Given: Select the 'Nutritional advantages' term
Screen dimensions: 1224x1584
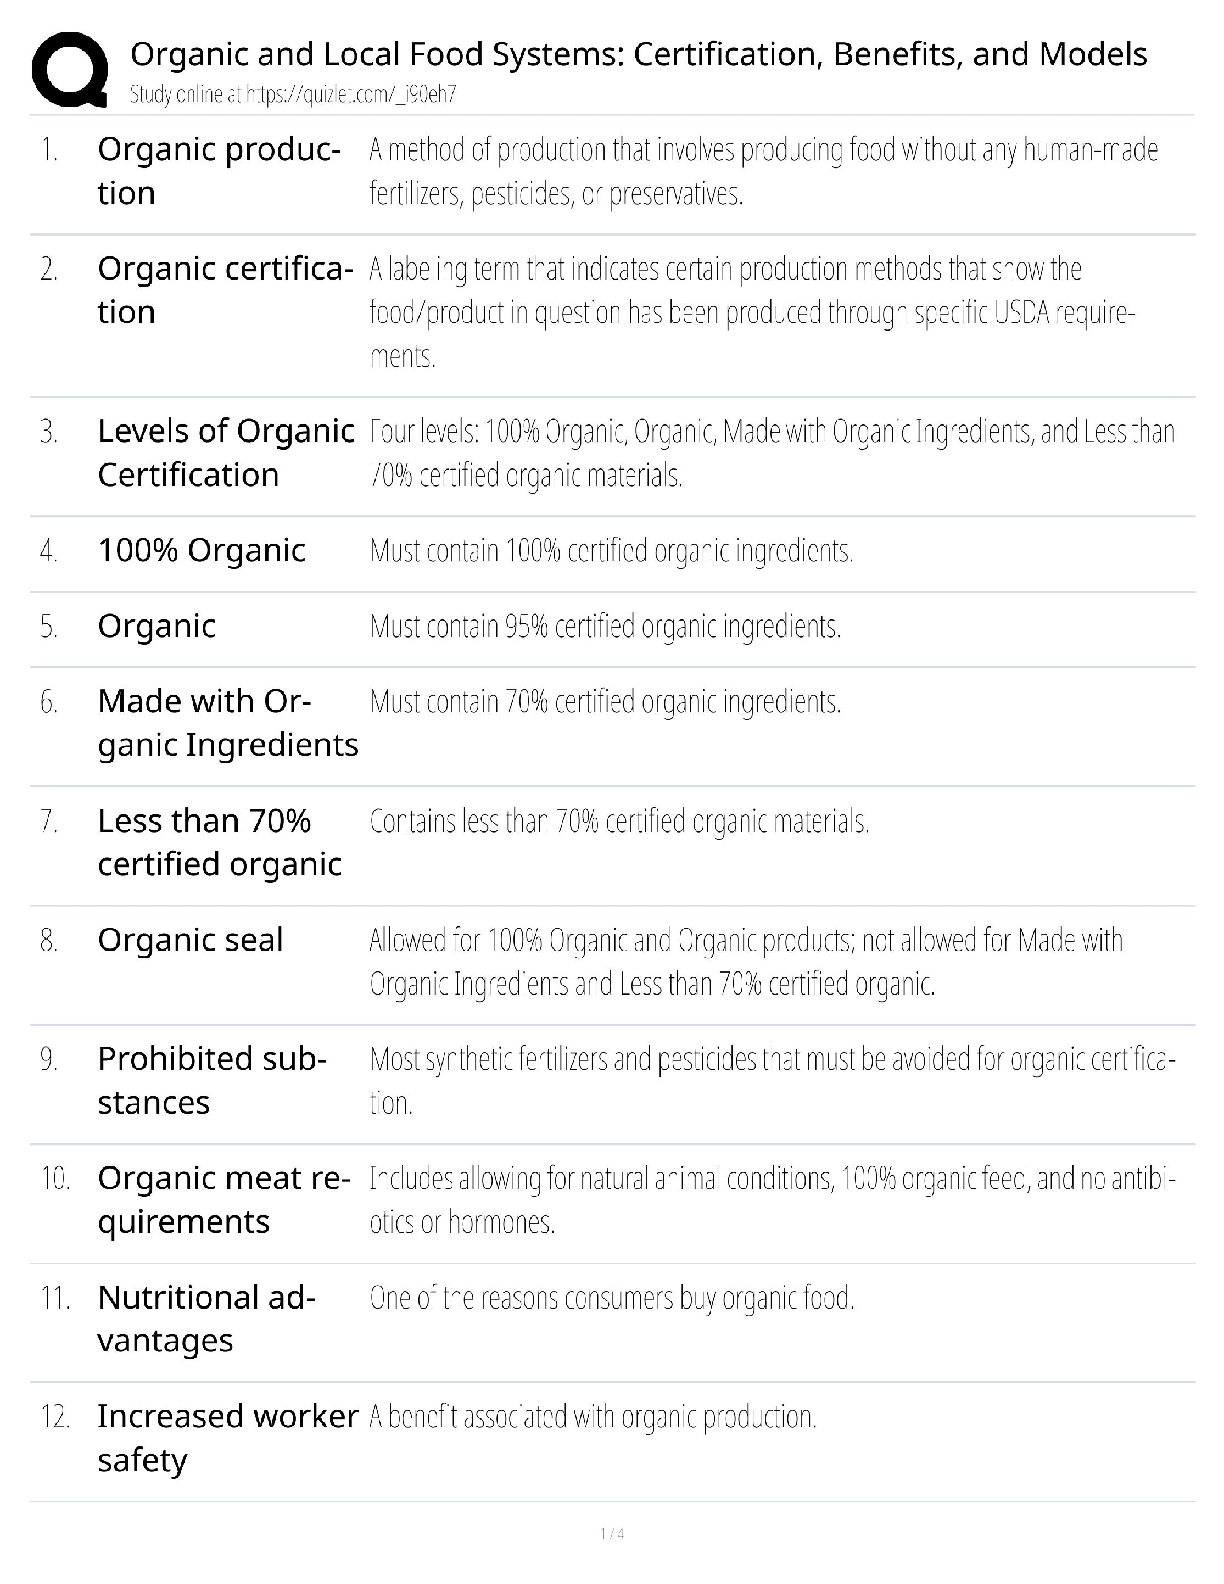Looking at the screenshot, I should [x=206, y=1318].
